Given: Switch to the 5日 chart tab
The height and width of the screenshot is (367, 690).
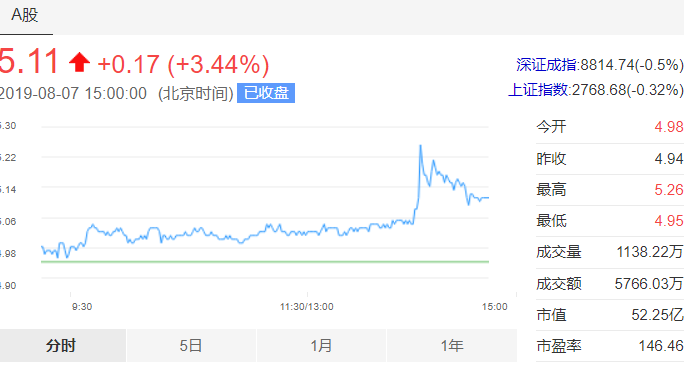Looking at the screenshot, I should pyautogui.click(x=191, y=346).
